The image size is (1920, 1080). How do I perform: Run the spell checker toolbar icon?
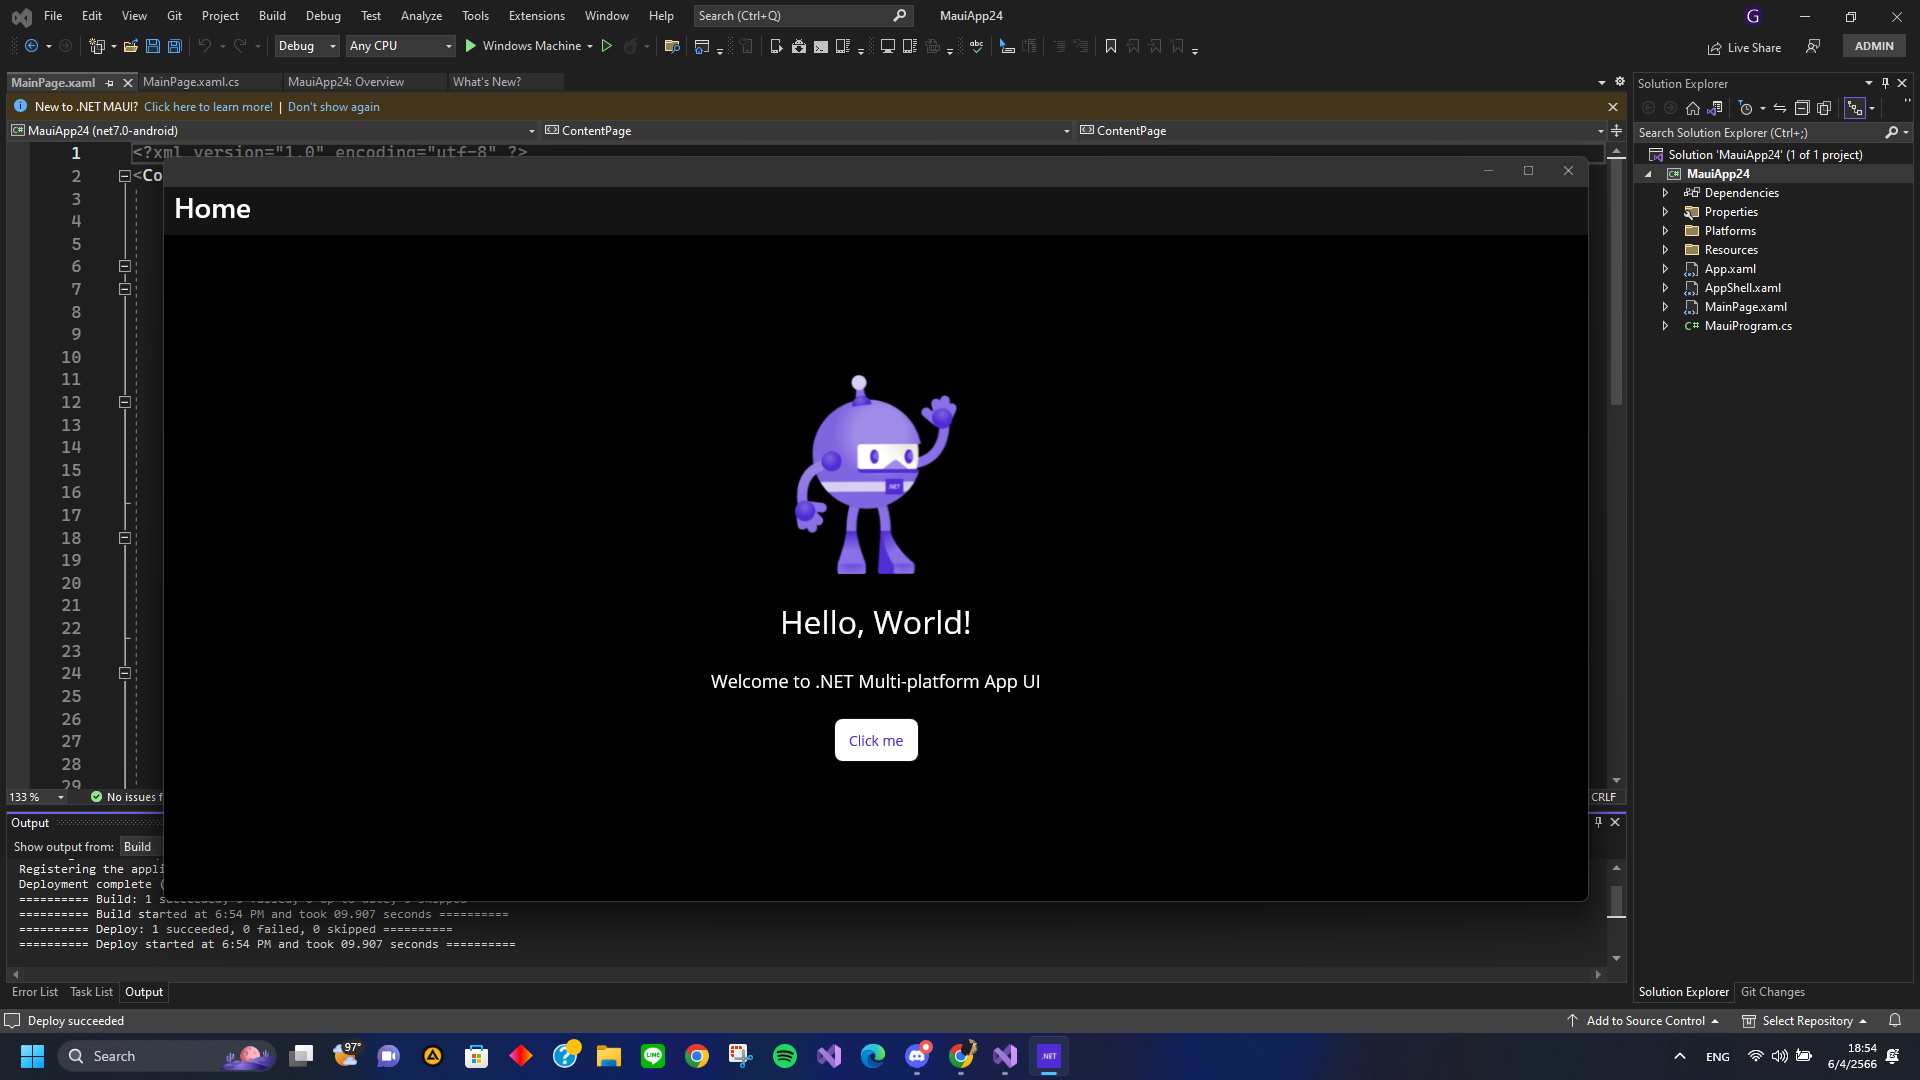coord(975,46)
